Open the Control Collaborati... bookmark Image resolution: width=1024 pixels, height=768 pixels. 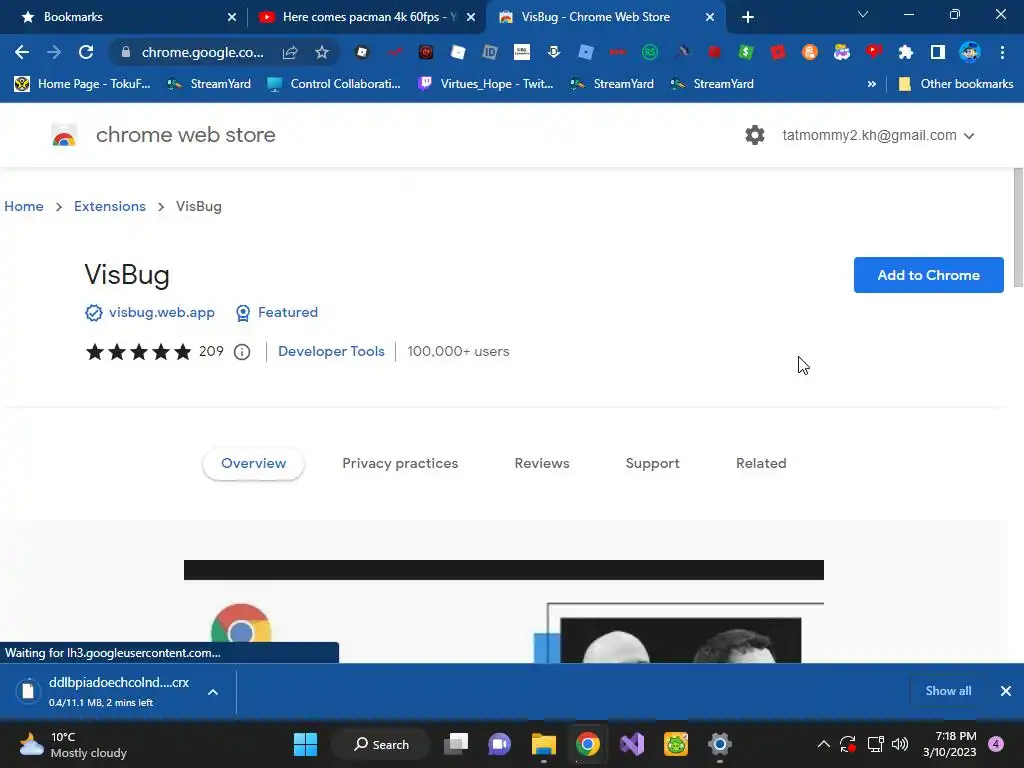[334, 84]
